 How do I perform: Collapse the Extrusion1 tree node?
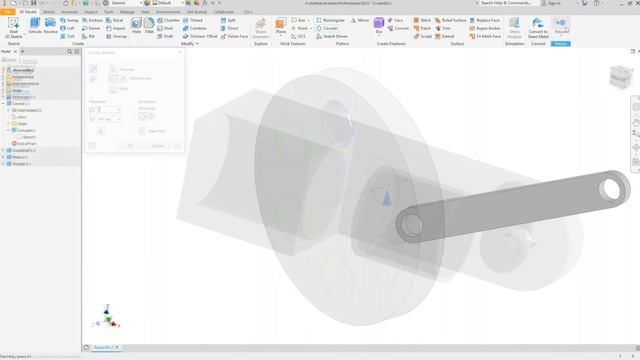[x=8, y=130]
